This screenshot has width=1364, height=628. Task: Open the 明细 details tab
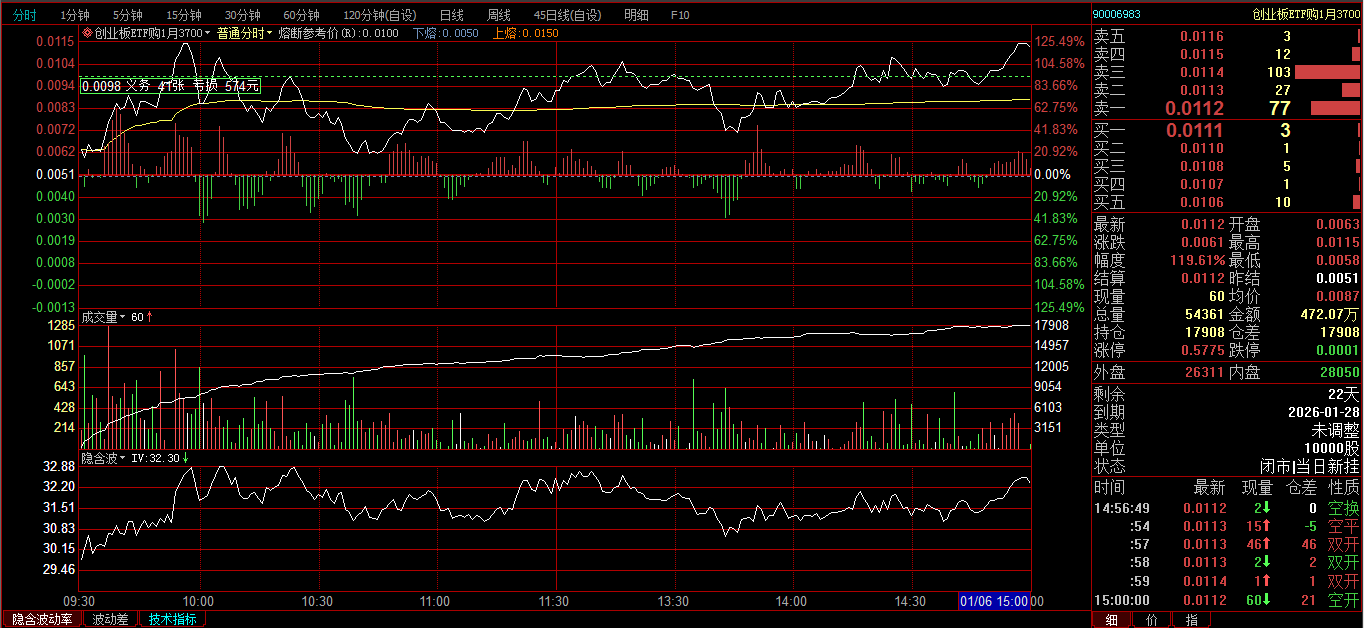pyautogui.click(x=635, y=15)
